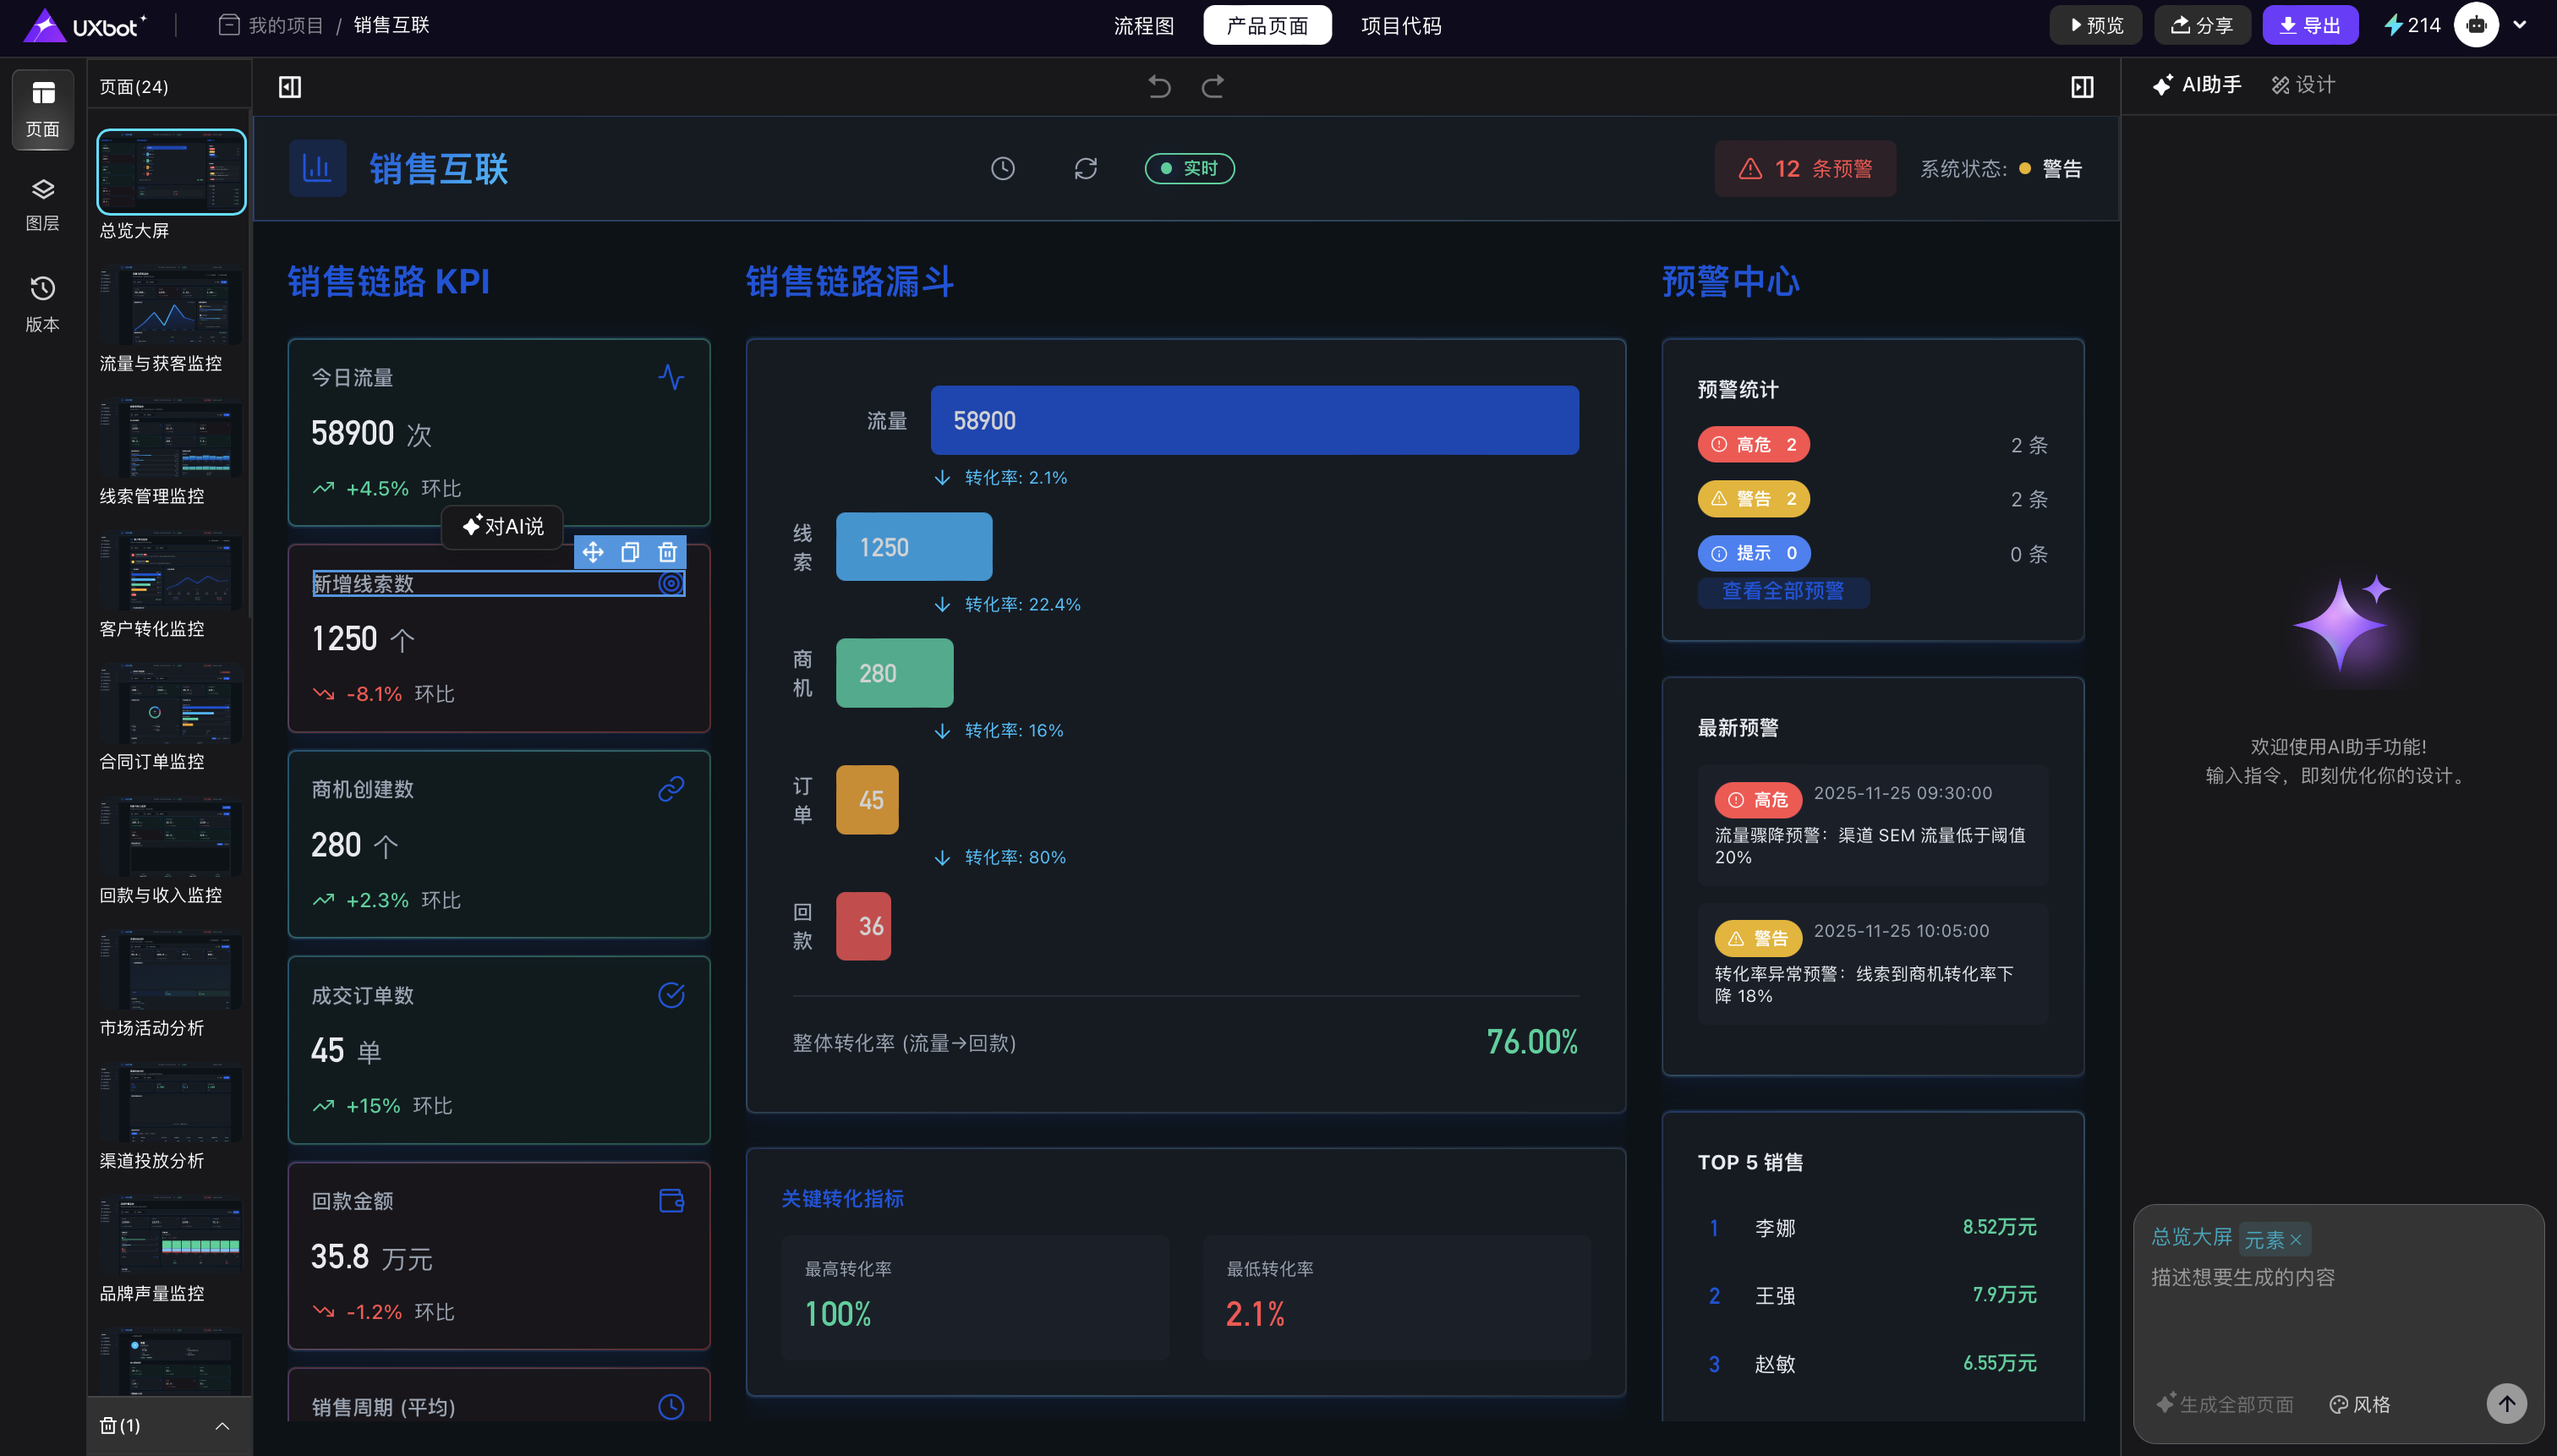Click the Export button
Image resolution: width=2557 pixels, height=1456 pixels.
2310,25
